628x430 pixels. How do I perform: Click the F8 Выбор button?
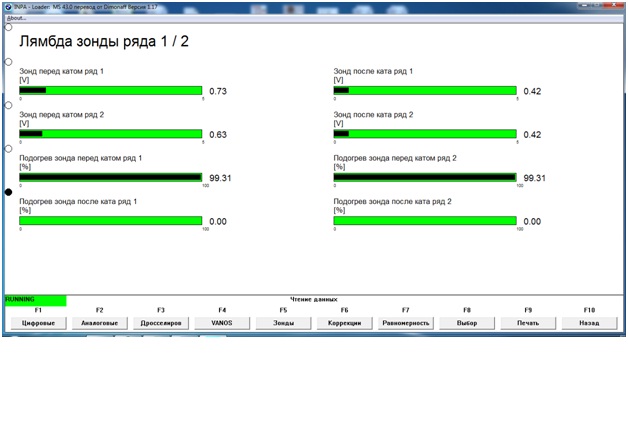coord(467,323)
